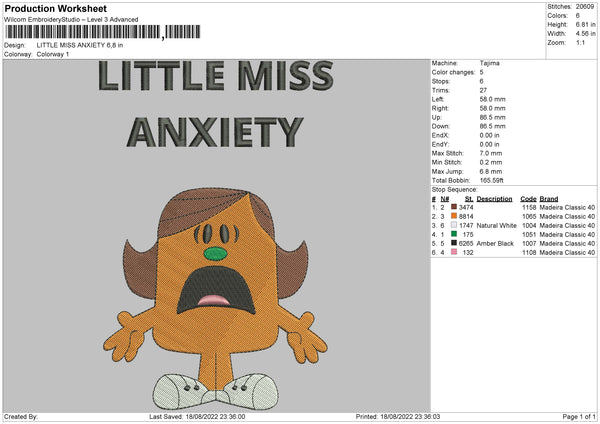Click stitch count 3474 in row 1
Screen dimensions: 600x424
(x=466, y=207)
